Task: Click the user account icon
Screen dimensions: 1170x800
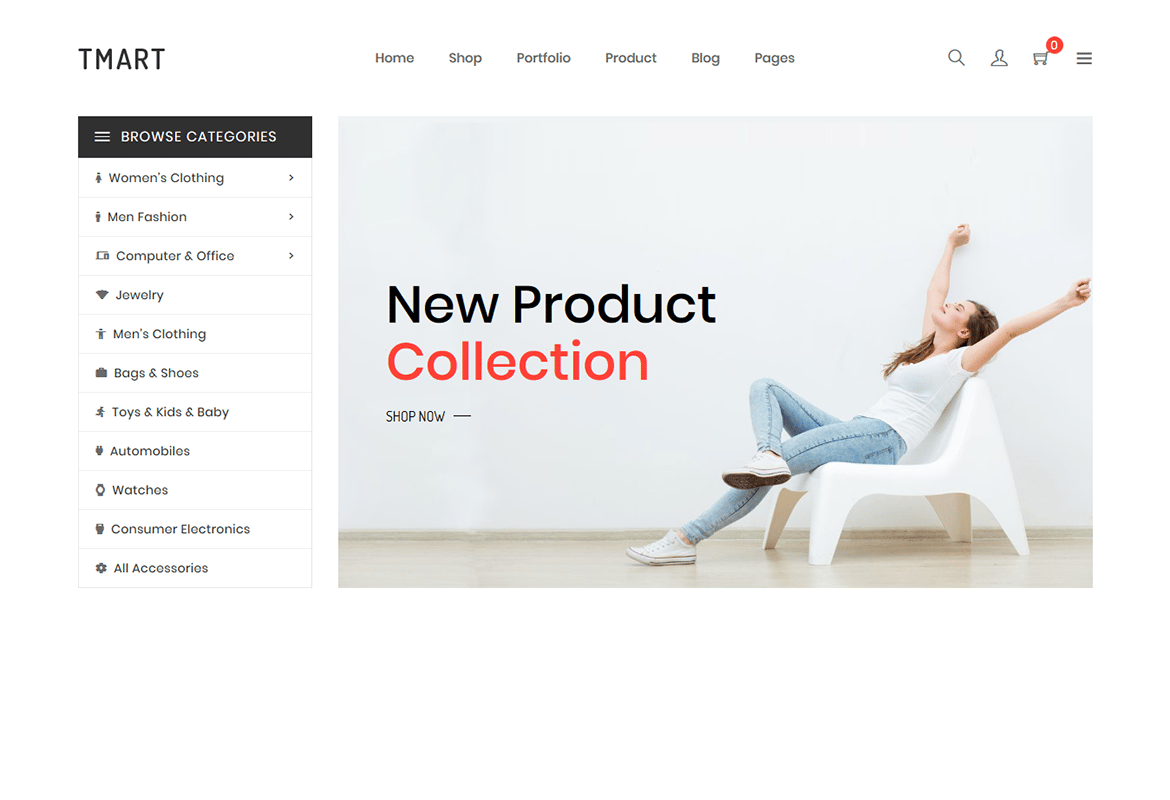Action: point(999,57)
